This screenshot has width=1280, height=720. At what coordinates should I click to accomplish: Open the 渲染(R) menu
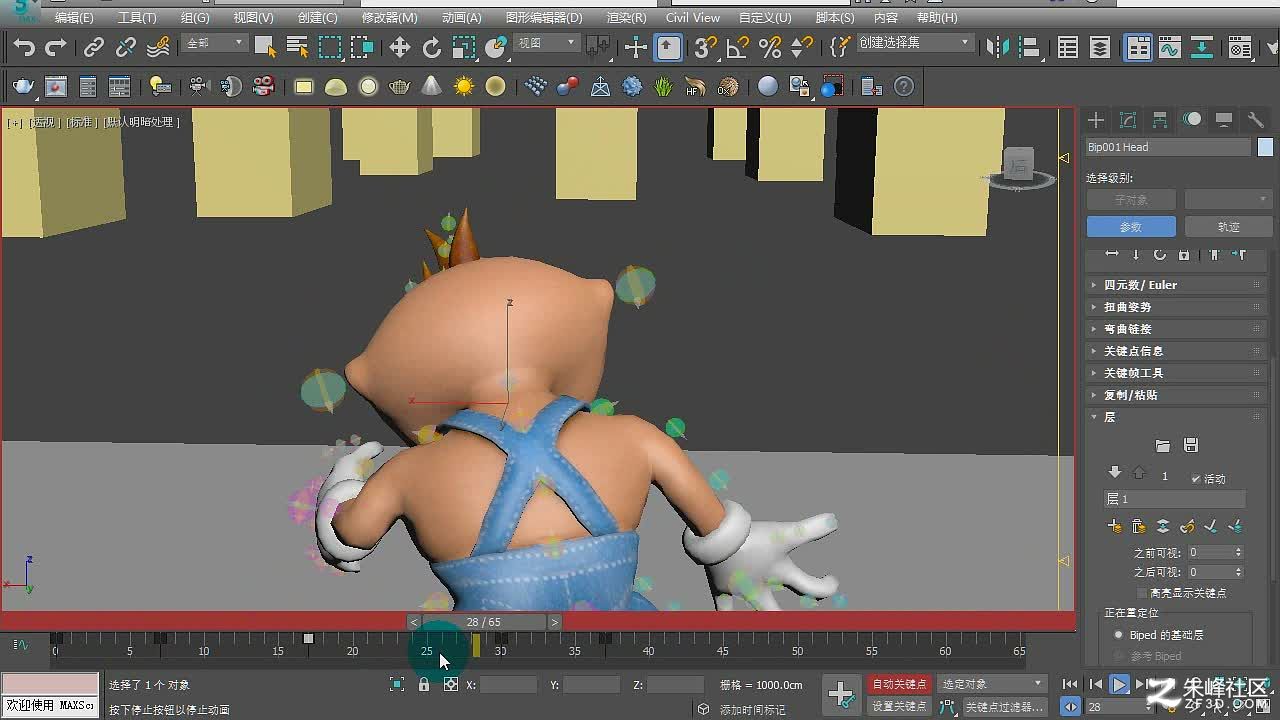coord(626,18)
